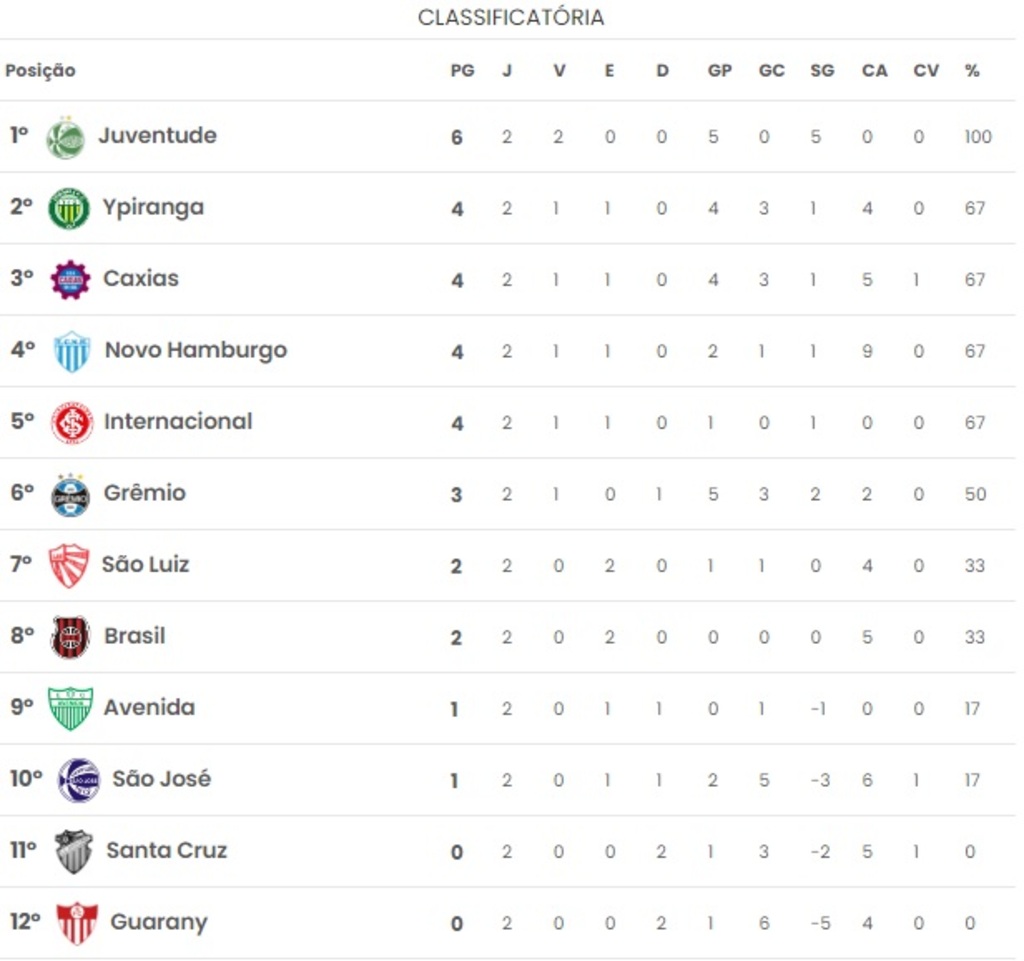Click the Brasil red-black crest
Screen dimensions: 1024x961
[x=70, y=637]
